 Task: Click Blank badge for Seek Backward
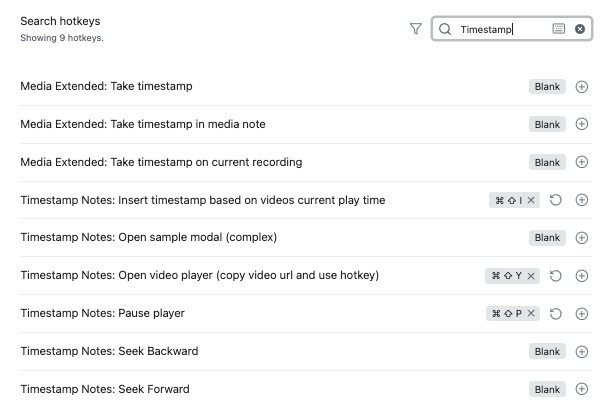point(547,351)
